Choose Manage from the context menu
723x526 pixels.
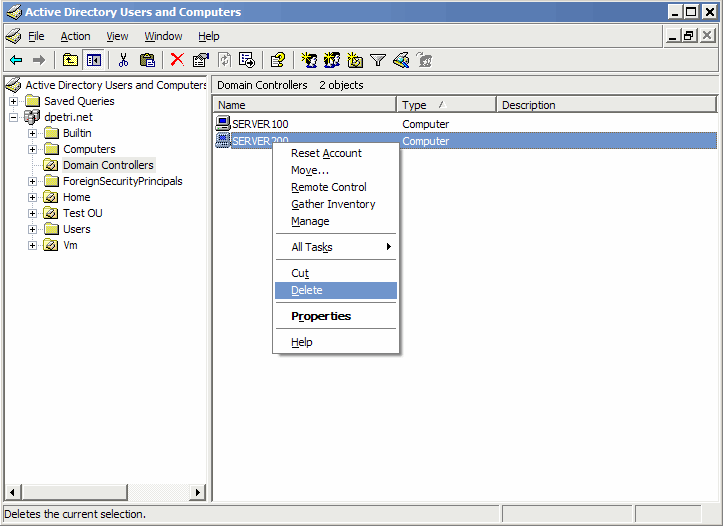coord(336,221)
